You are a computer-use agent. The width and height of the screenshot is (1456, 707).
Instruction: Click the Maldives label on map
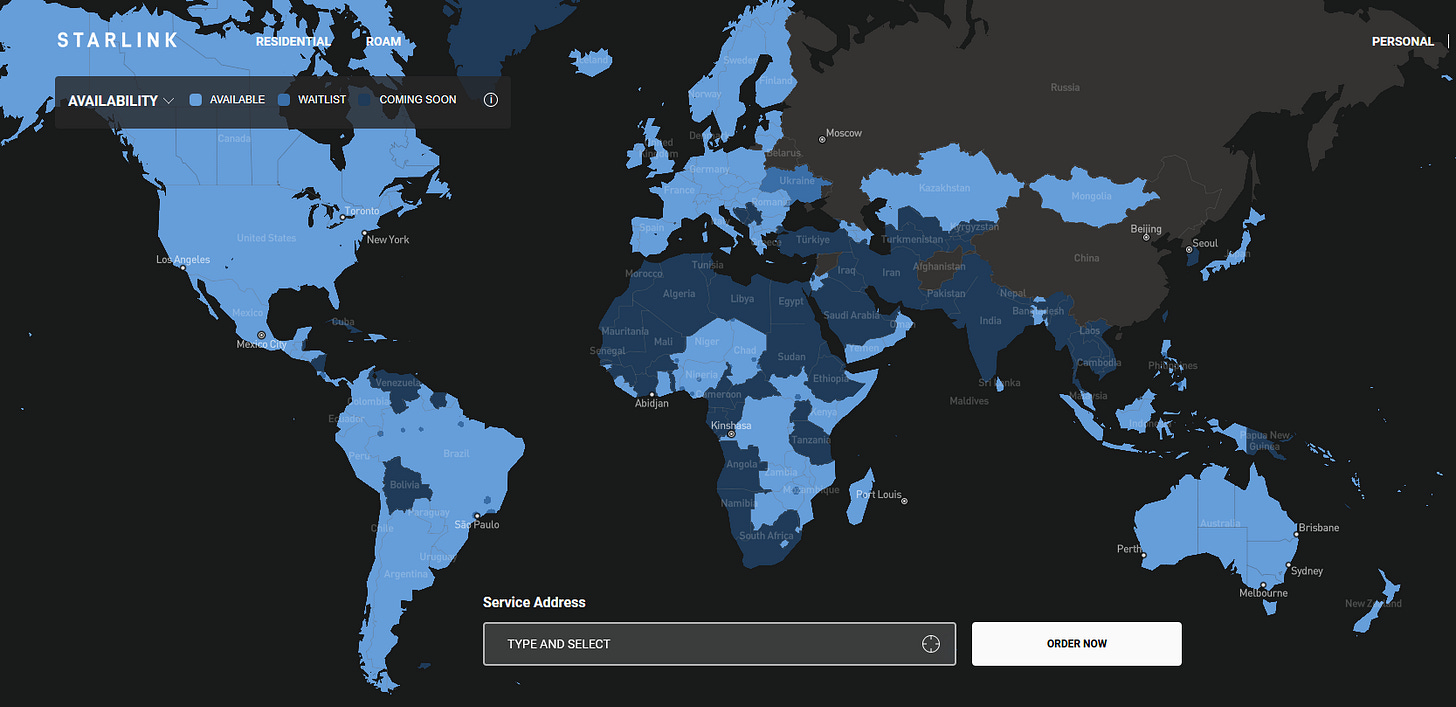968,401
